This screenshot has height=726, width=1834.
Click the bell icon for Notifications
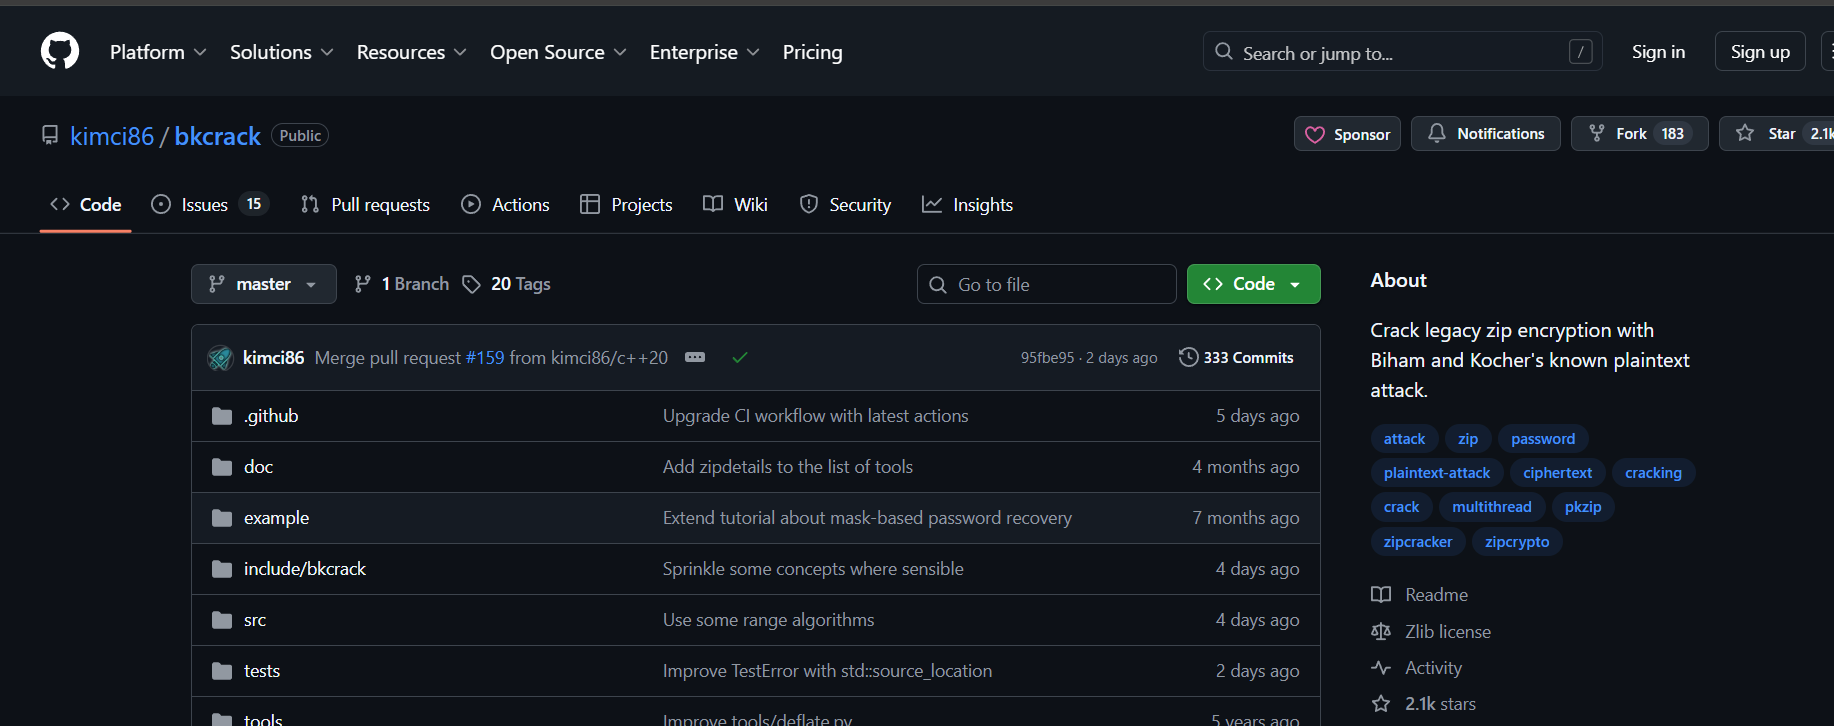1437,133
